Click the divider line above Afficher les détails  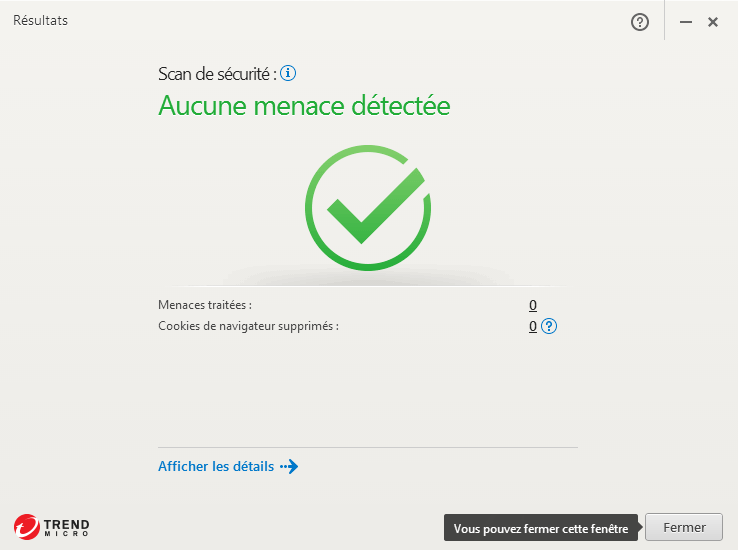coord(368,447)
